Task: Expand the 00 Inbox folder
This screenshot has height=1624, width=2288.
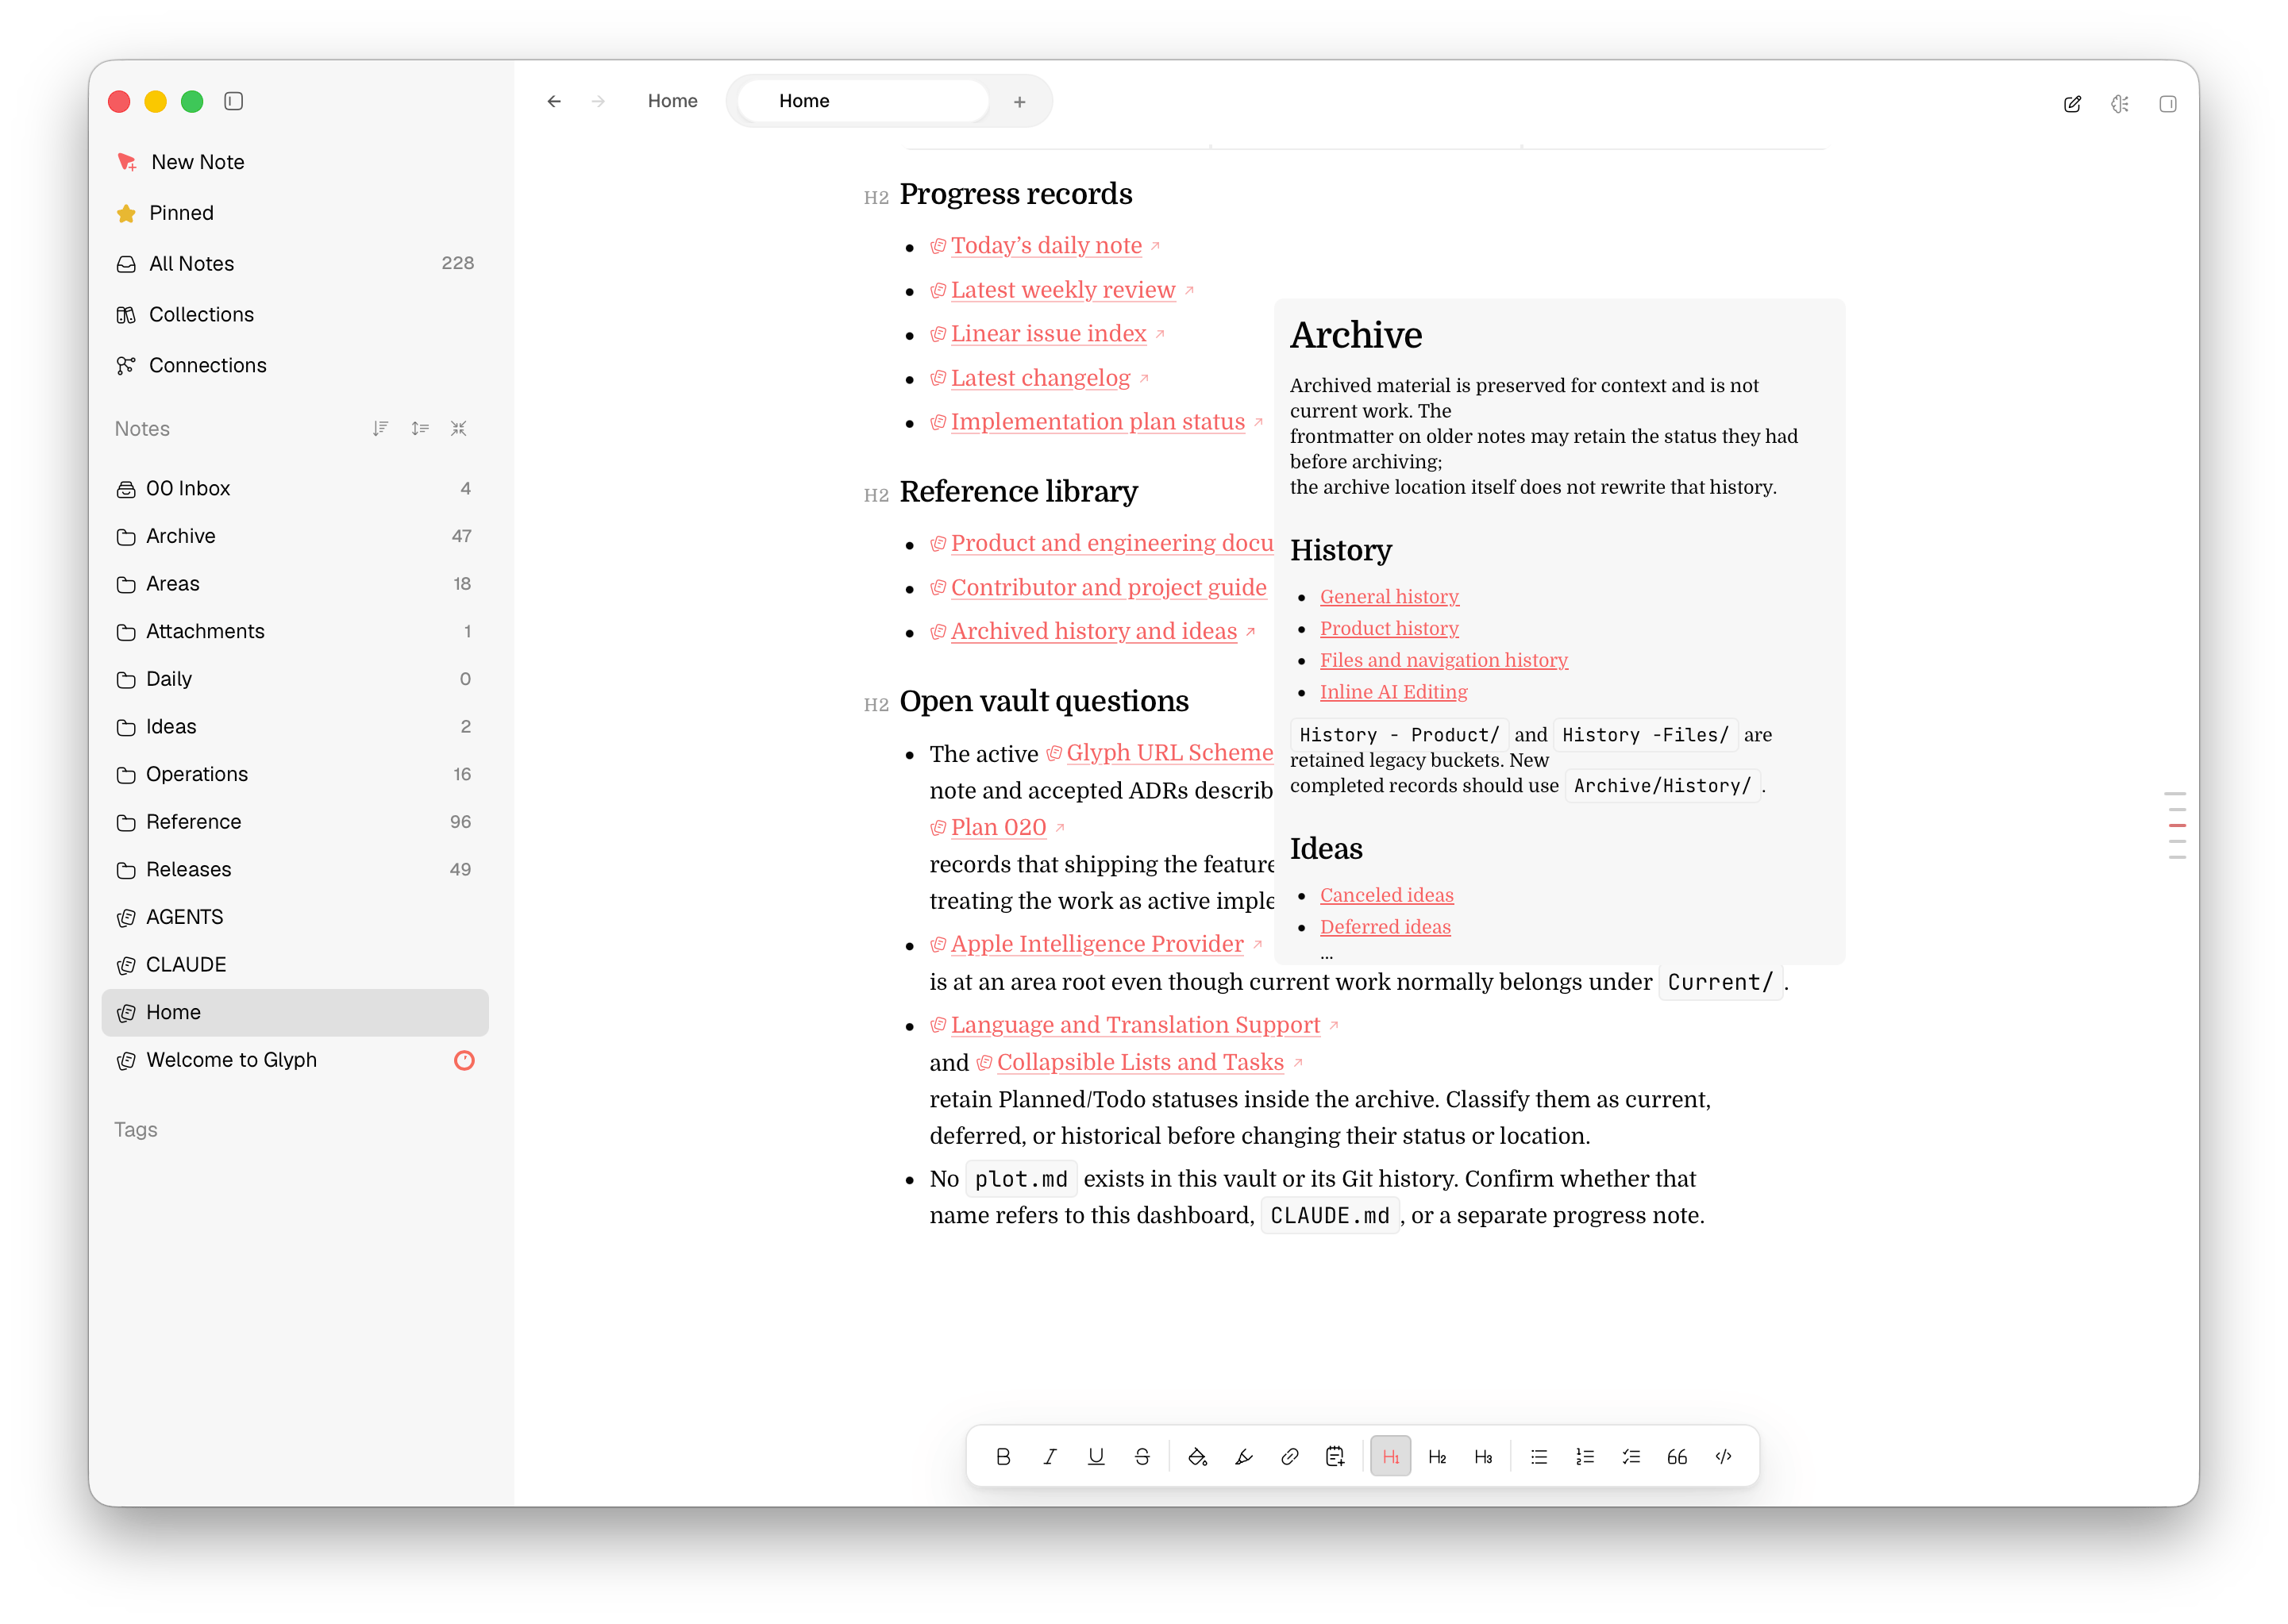Action: tap(295, 488)
